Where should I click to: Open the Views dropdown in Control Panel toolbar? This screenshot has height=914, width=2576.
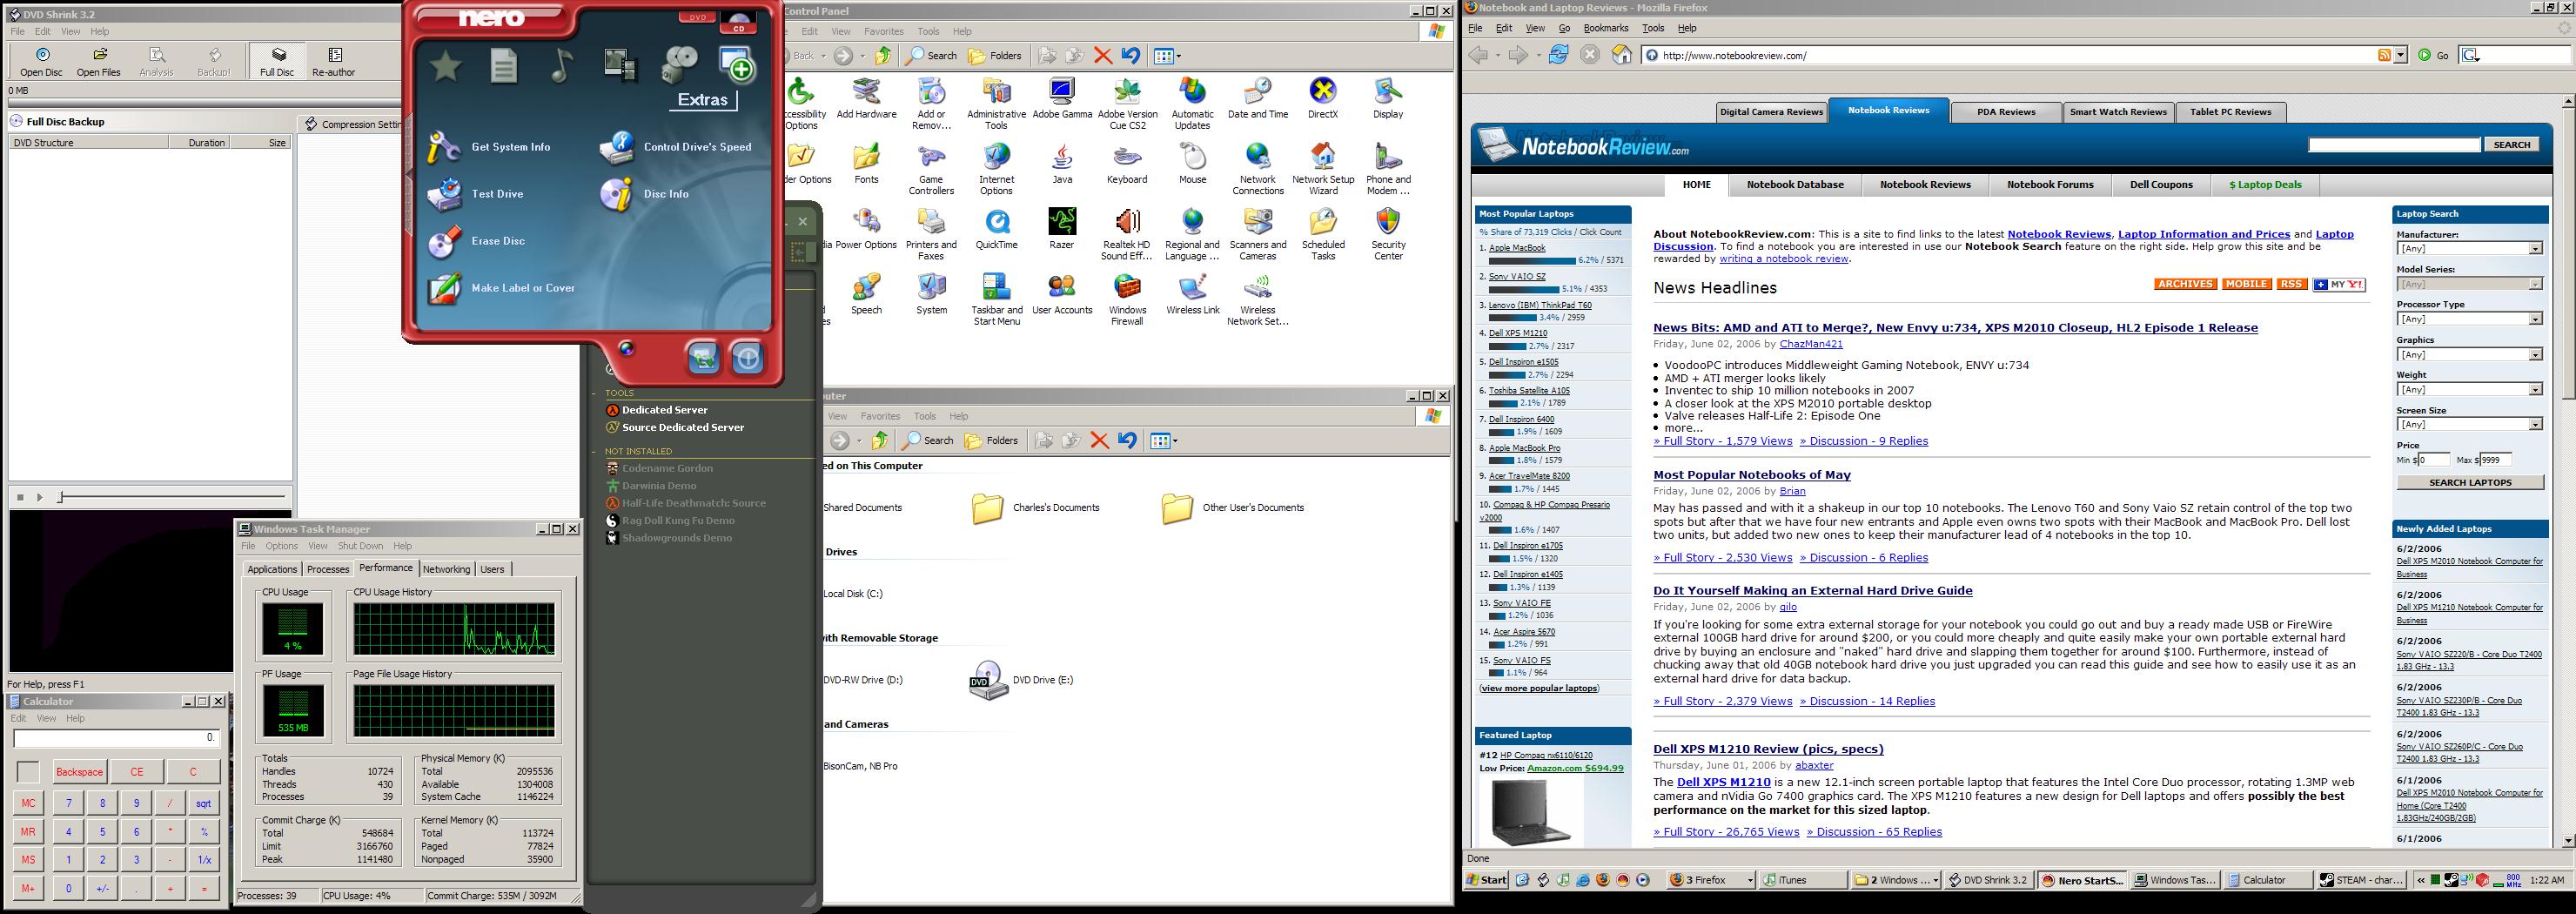click(1167, 56)
